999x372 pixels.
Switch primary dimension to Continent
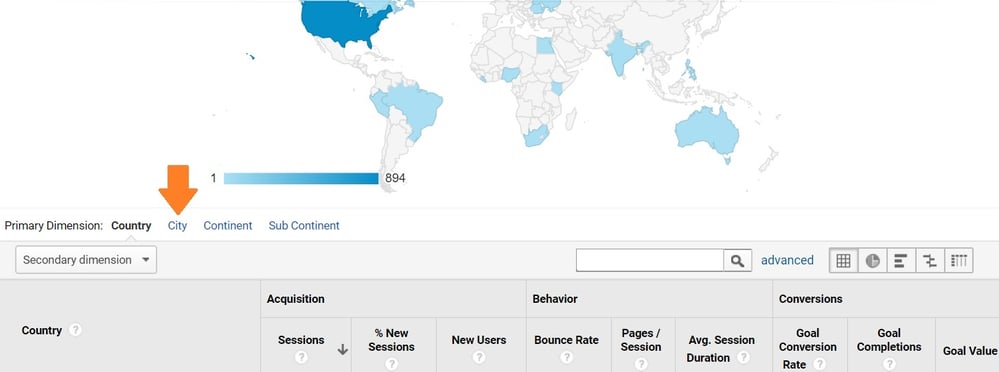point(228,225)
